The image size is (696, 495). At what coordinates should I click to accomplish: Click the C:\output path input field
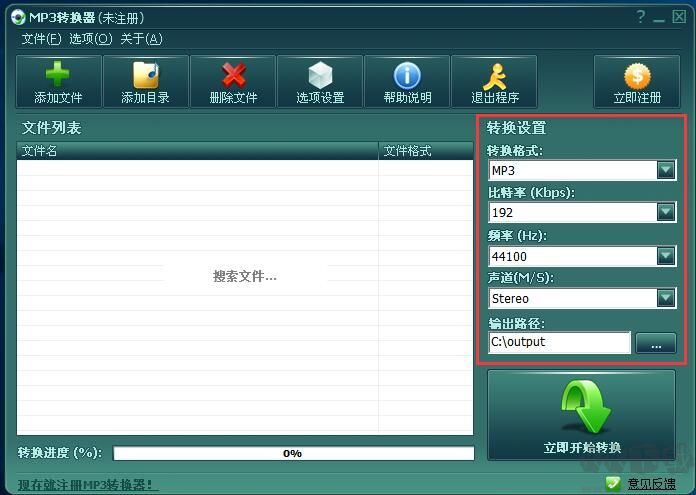click(x=559, y=342)
